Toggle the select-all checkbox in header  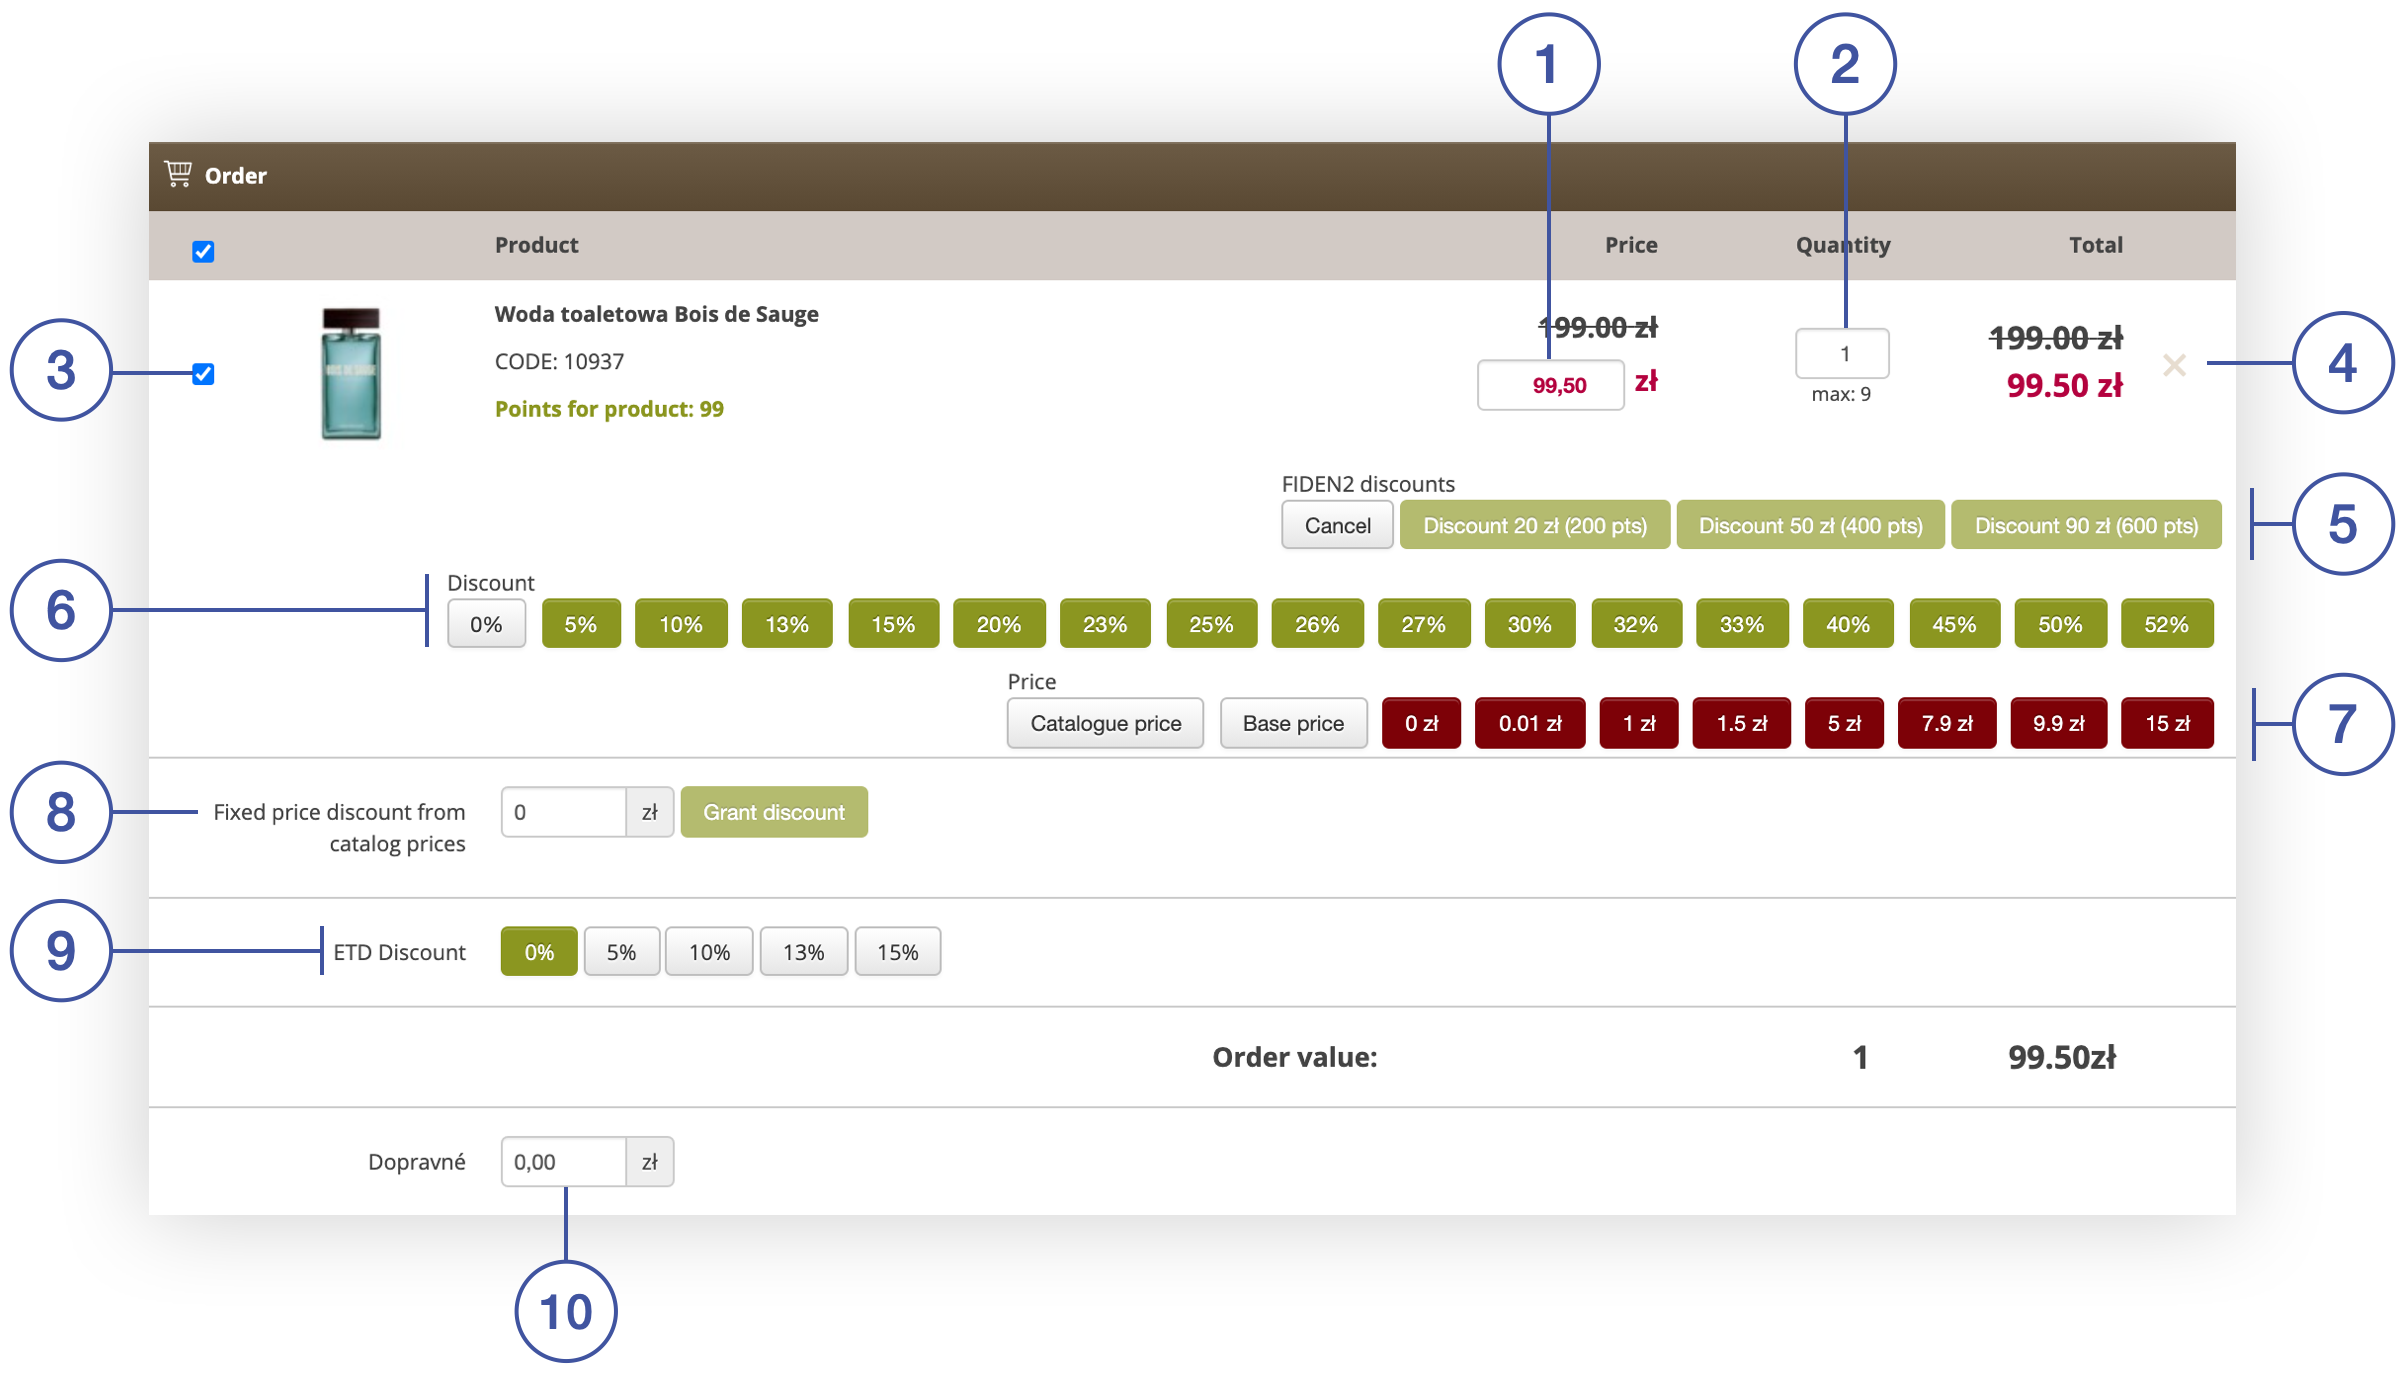click(203, 251)
